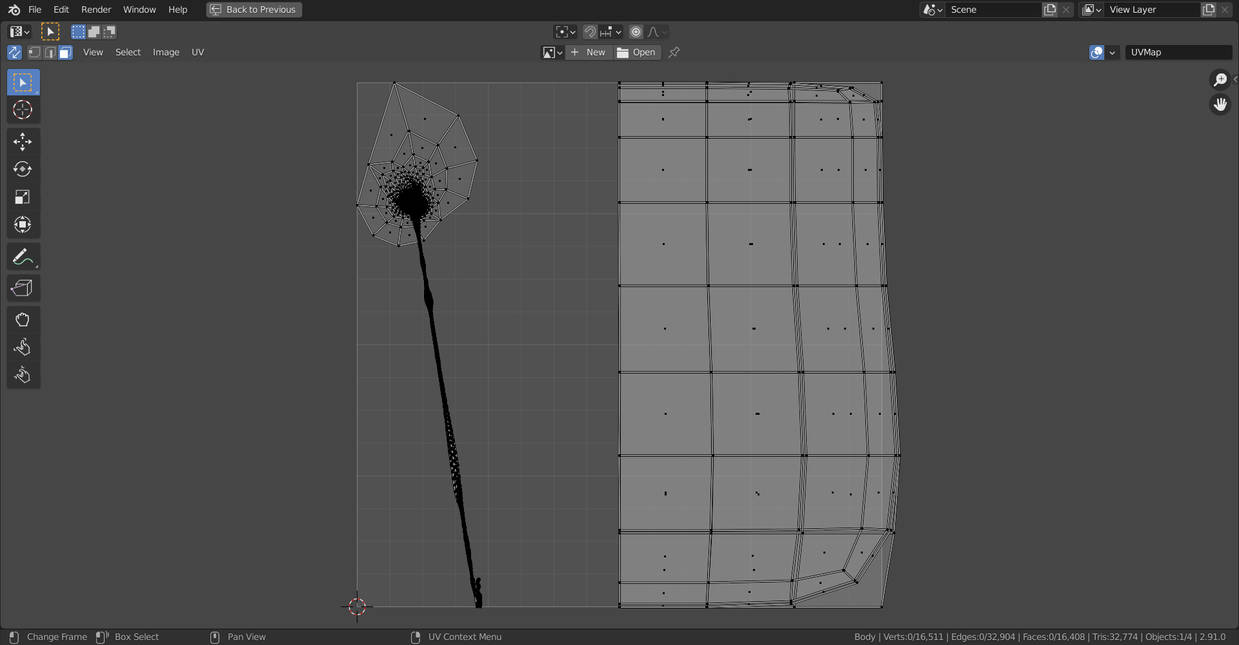Open the overlays dropdown arrow
This screenshot has width=1239, height=645.
pyautogui.click(x=1112, y=52)
